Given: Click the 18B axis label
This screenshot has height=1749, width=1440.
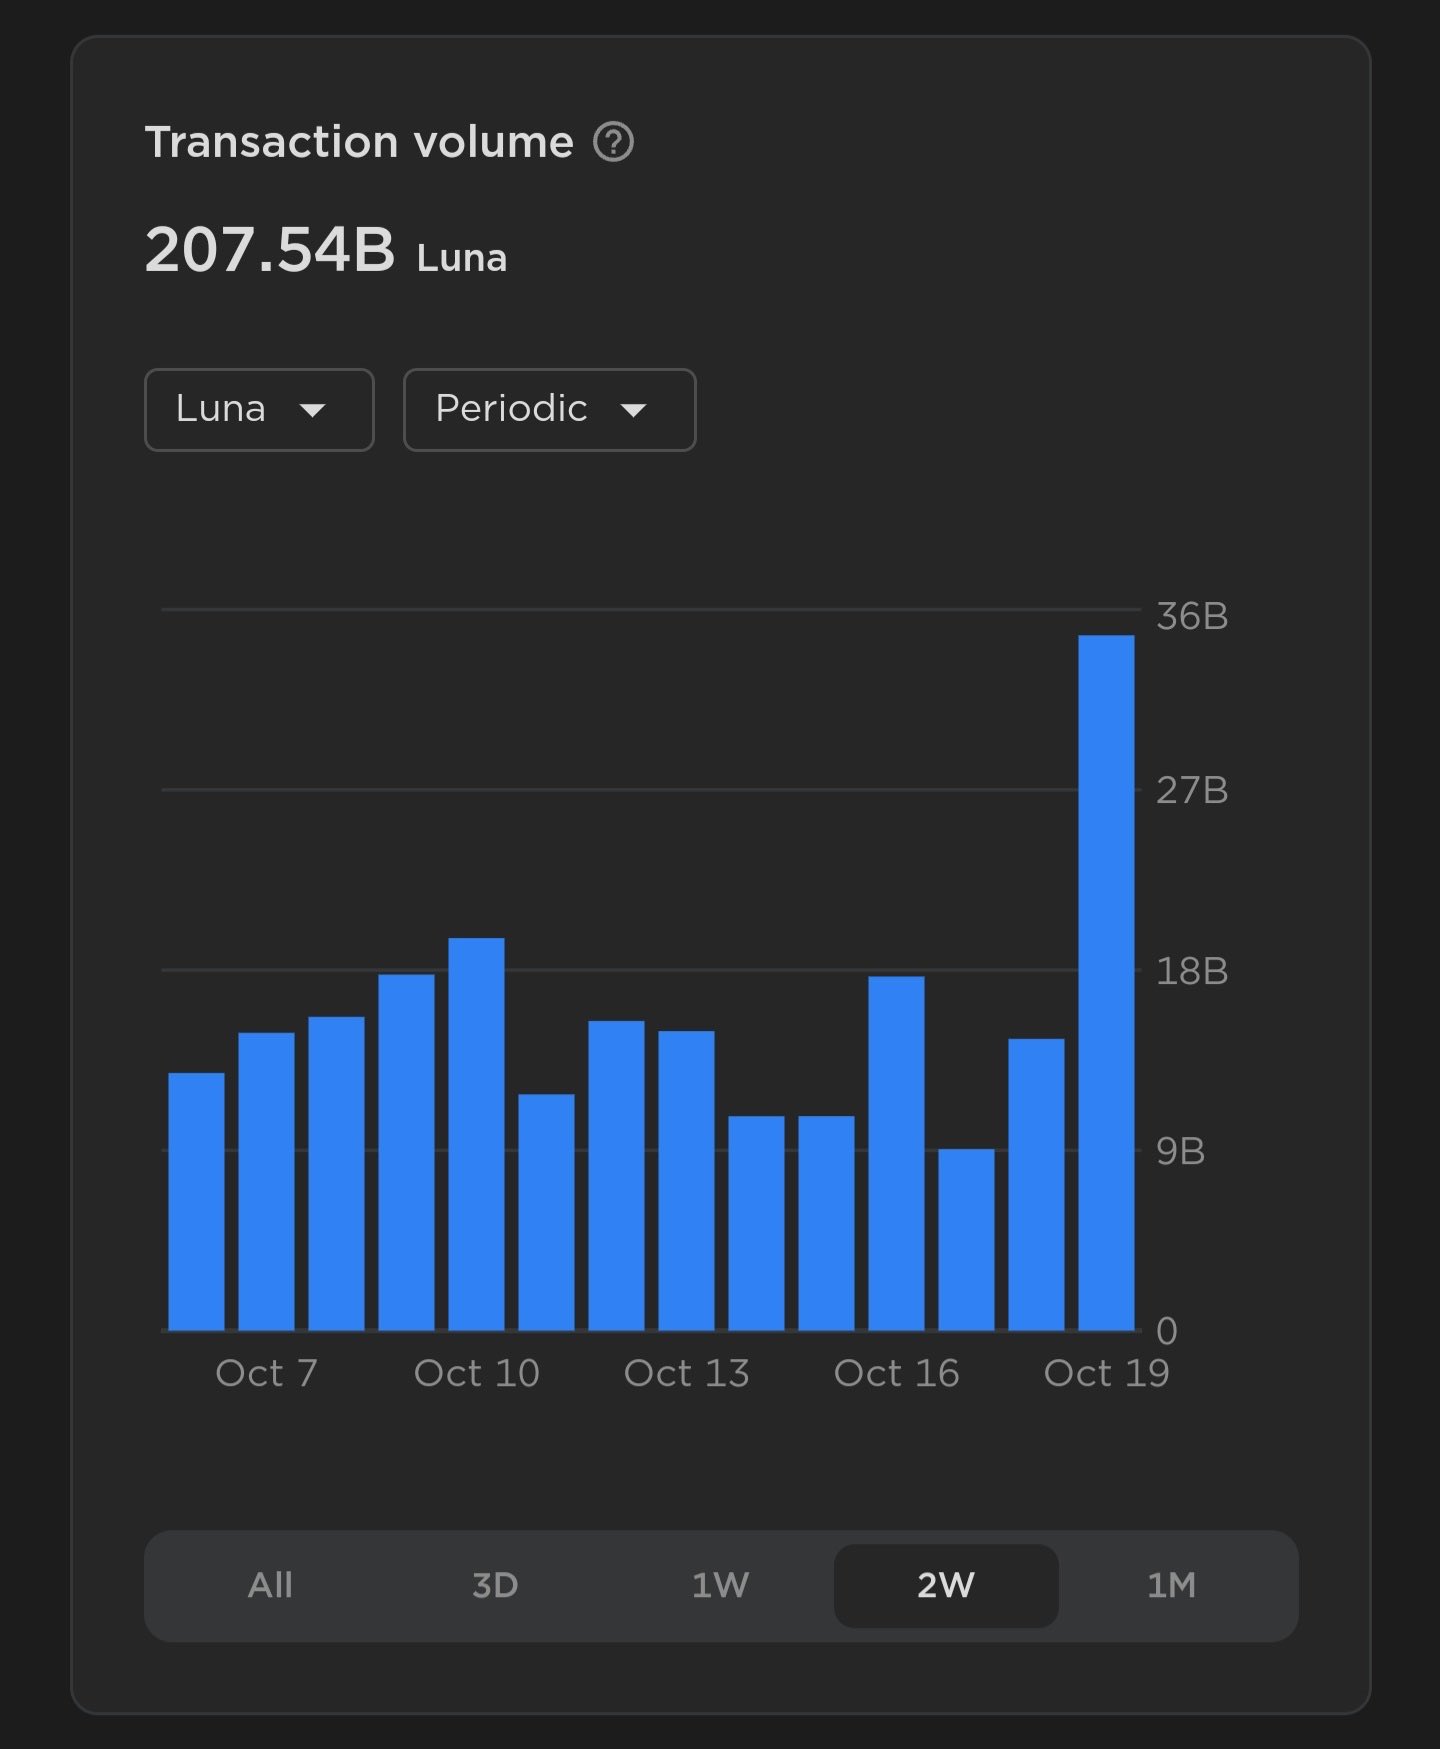Looking at the screenshot, I should point(1192,971).
